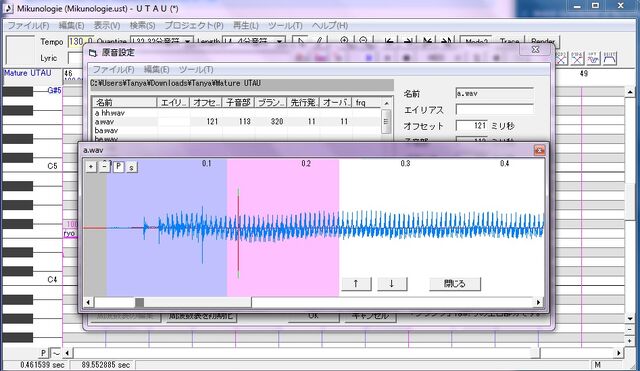Click the 閉じる button in waveform window
This screenshot has height=371, width=640.
click(455, 283)
